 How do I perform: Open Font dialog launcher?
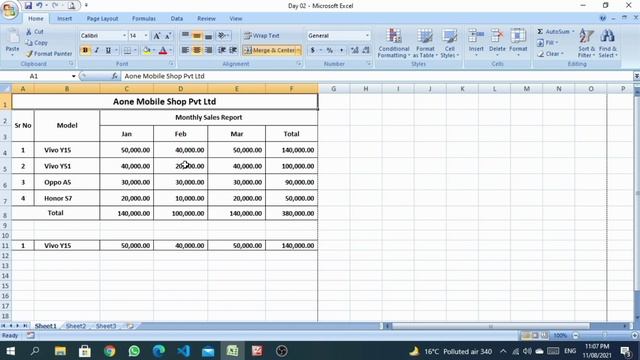(171, 64)
